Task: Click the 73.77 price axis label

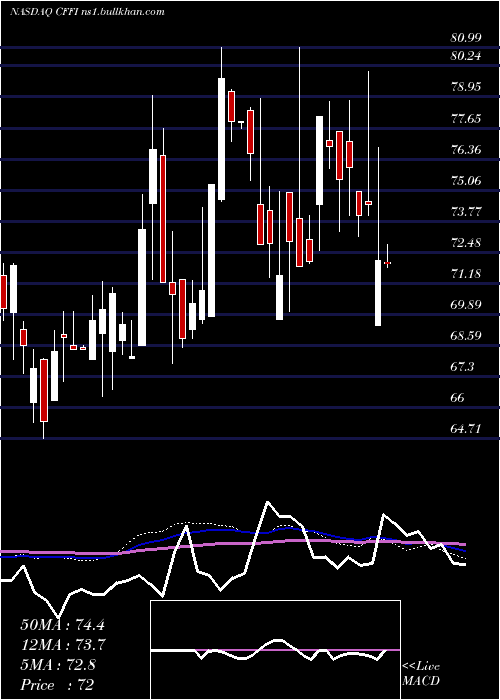Action: 466,212
